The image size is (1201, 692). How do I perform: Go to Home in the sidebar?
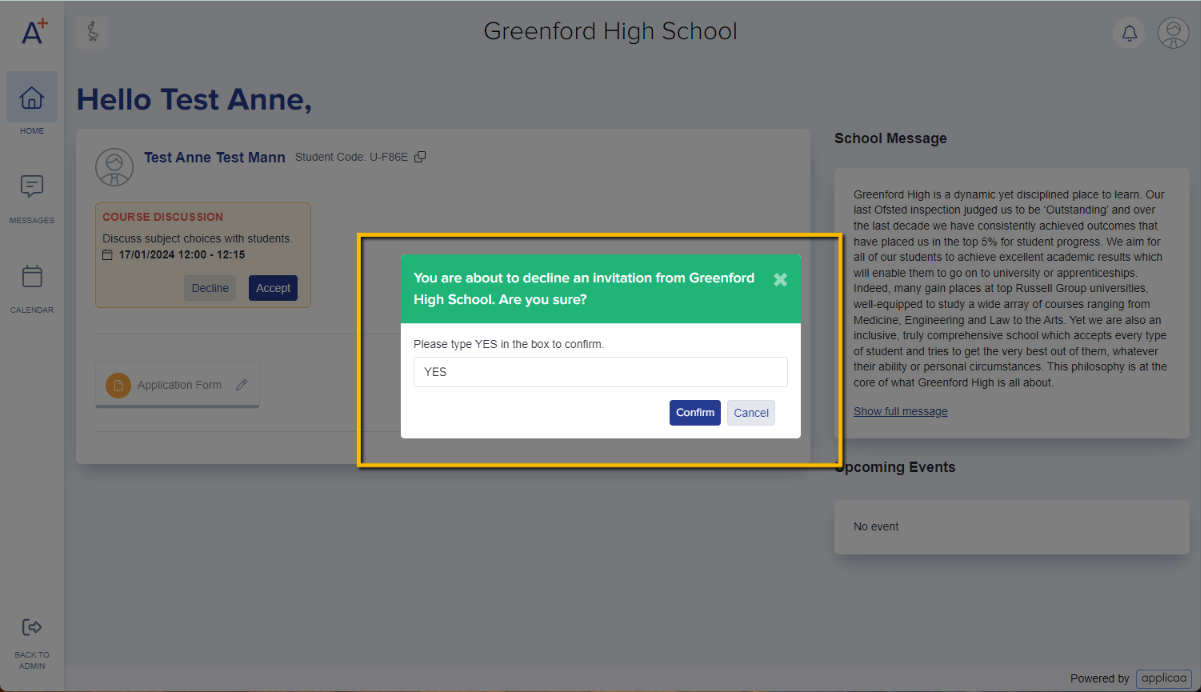(32, 104)
